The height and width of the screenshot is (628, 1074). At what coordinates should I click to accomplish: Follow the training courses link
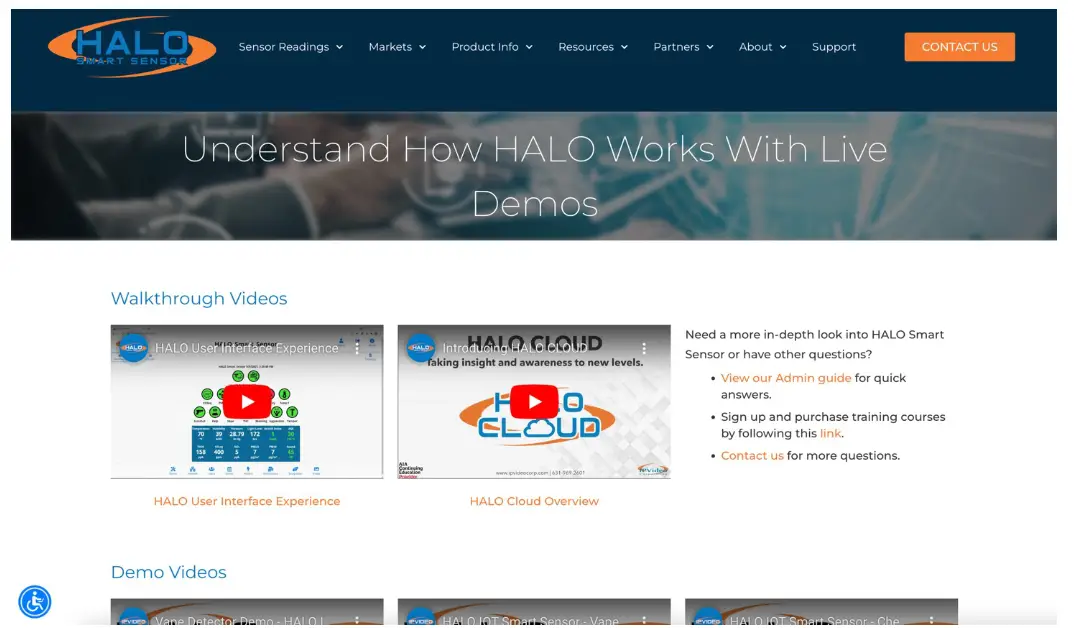tap(830, 433)
